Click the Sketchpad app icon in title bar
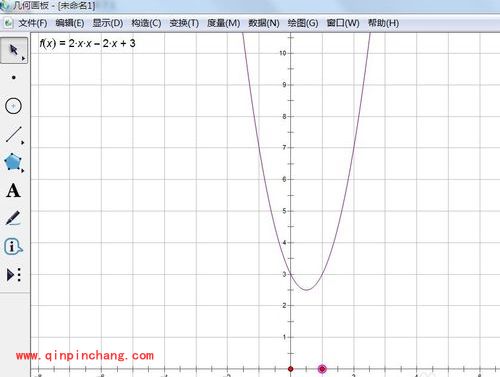Image resolution: width=500 pixels, height=377 pixels. pyautogui.click(x=5, y=5)
